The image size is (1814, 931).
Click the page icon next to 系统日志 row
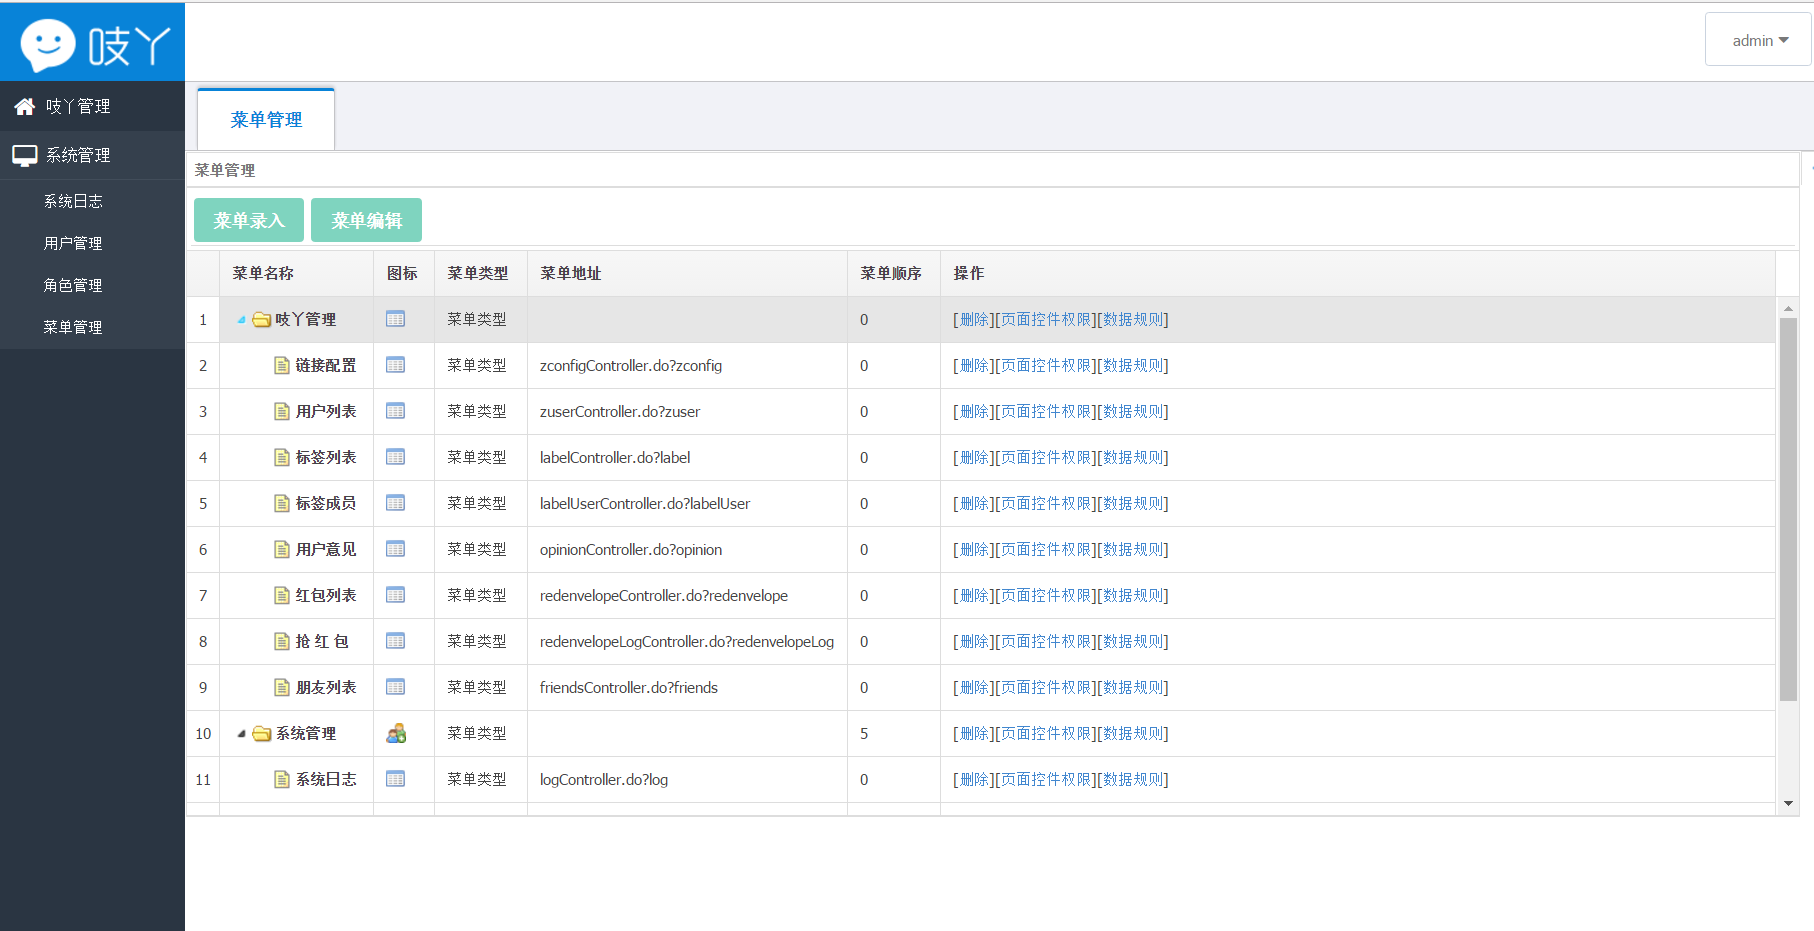coord(282,780)
